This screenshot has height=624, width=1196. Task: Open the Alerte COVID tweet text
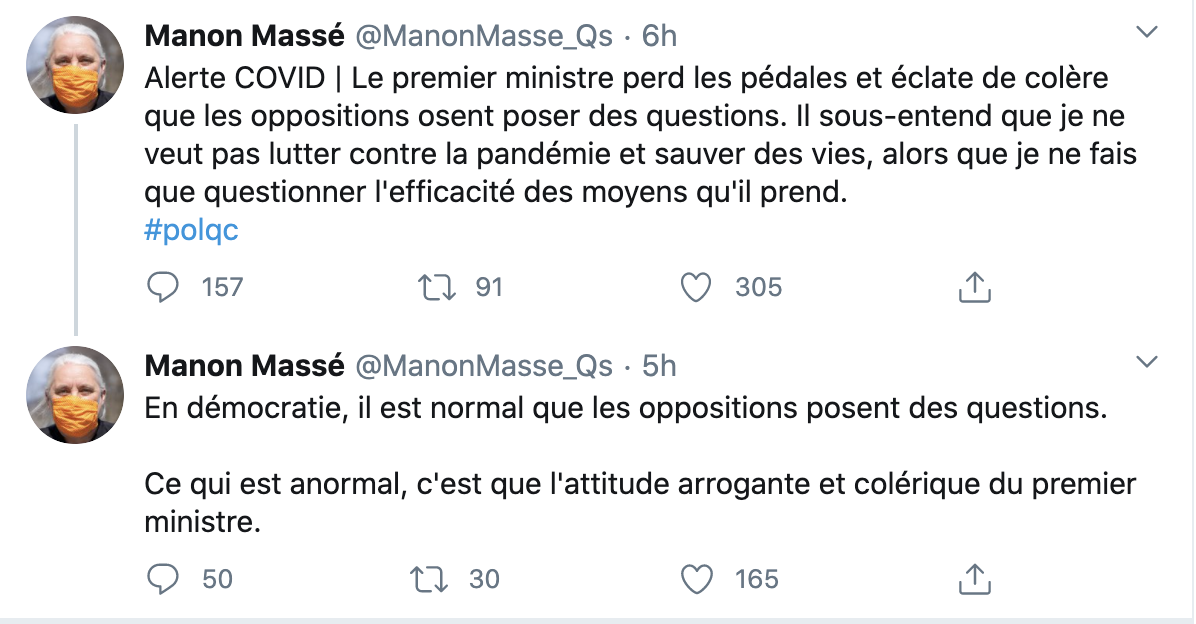pos(641,135)
